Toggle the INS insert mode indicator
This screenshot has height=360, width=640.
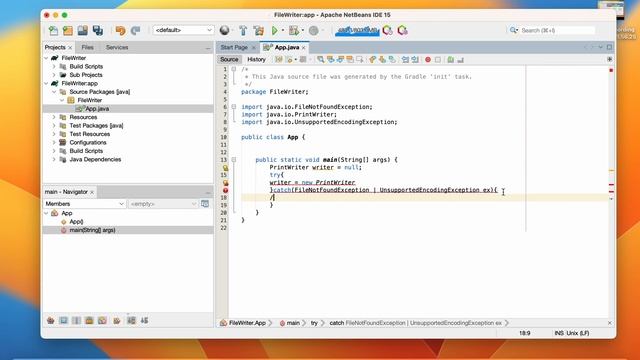click(x=559, y=333)
